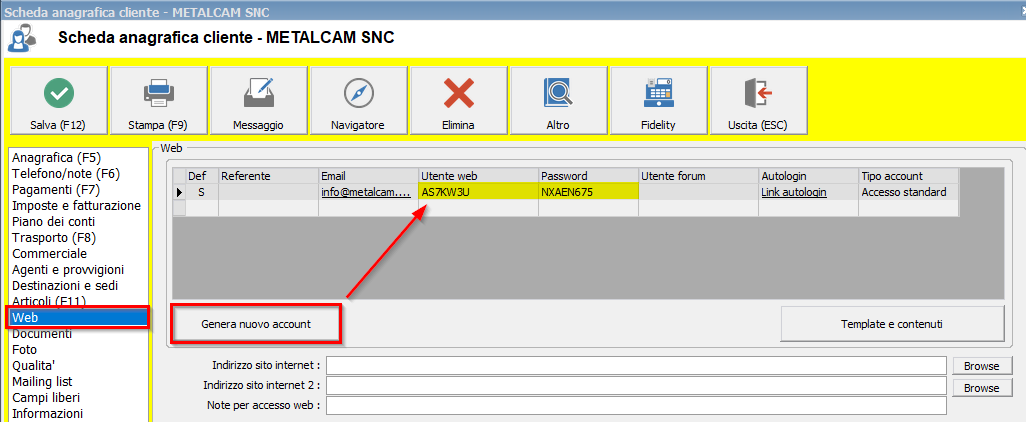The width and height of the screenshot is (1026, 422).
Task: Click the Elimina red X icon
Action: point(458,93)
